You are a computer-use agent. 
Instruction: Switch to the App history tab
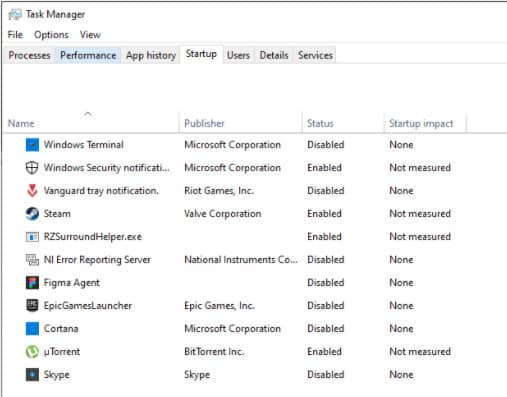tap(151, 55)
